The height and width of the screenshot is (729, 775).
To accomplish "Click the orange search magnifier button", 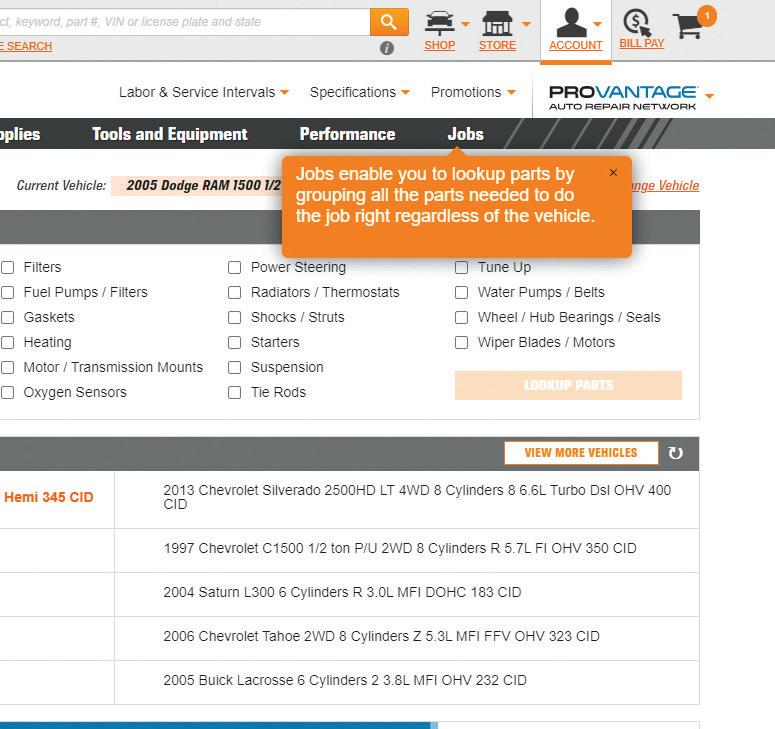I will [389, 22].
